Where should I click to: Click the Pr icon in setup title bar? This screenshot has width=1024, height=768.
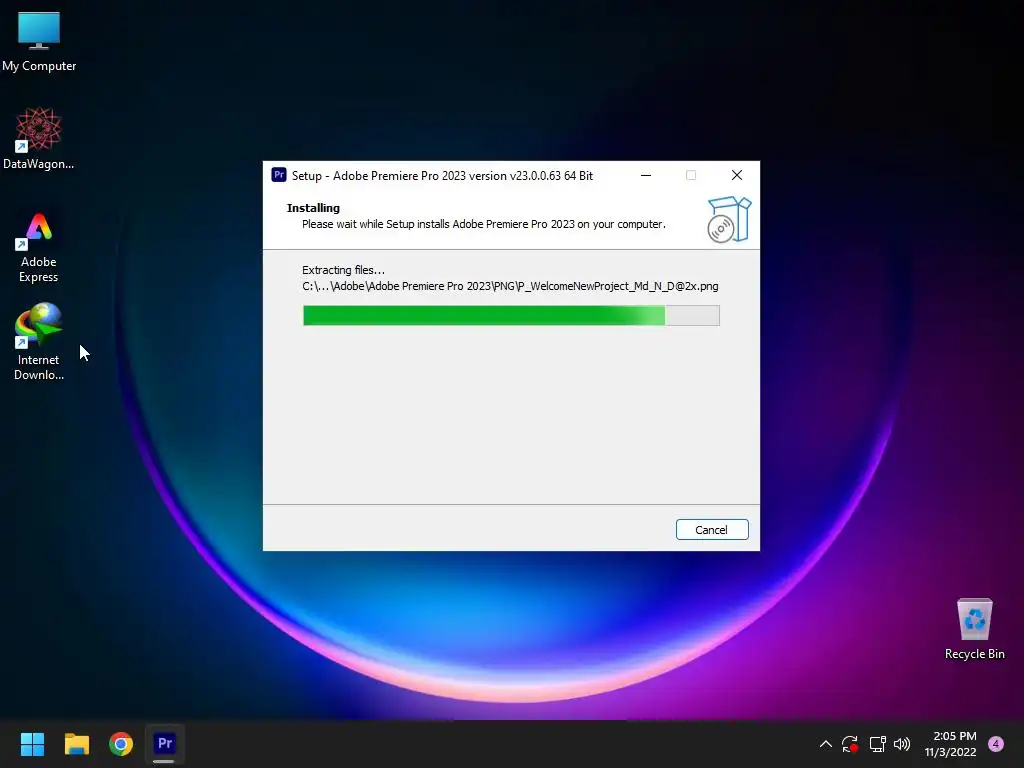[x=279, y=175]
